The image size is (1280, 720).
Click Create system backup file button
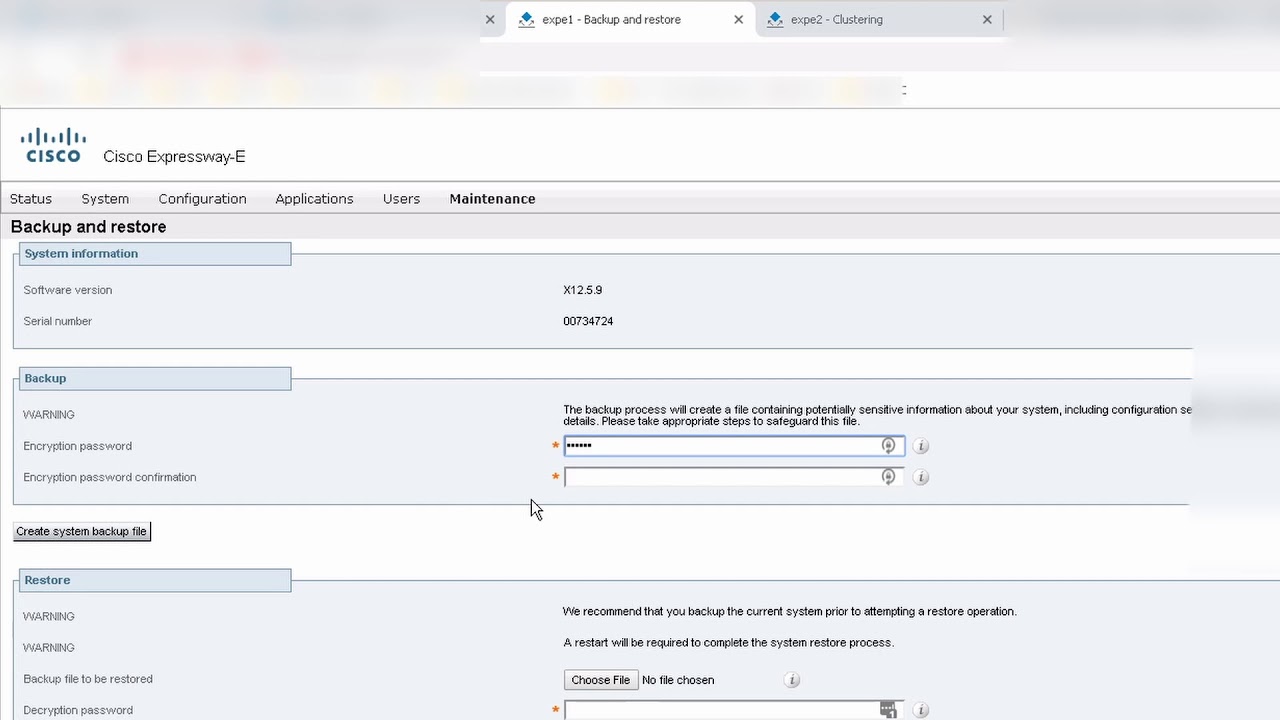point(81,531)
